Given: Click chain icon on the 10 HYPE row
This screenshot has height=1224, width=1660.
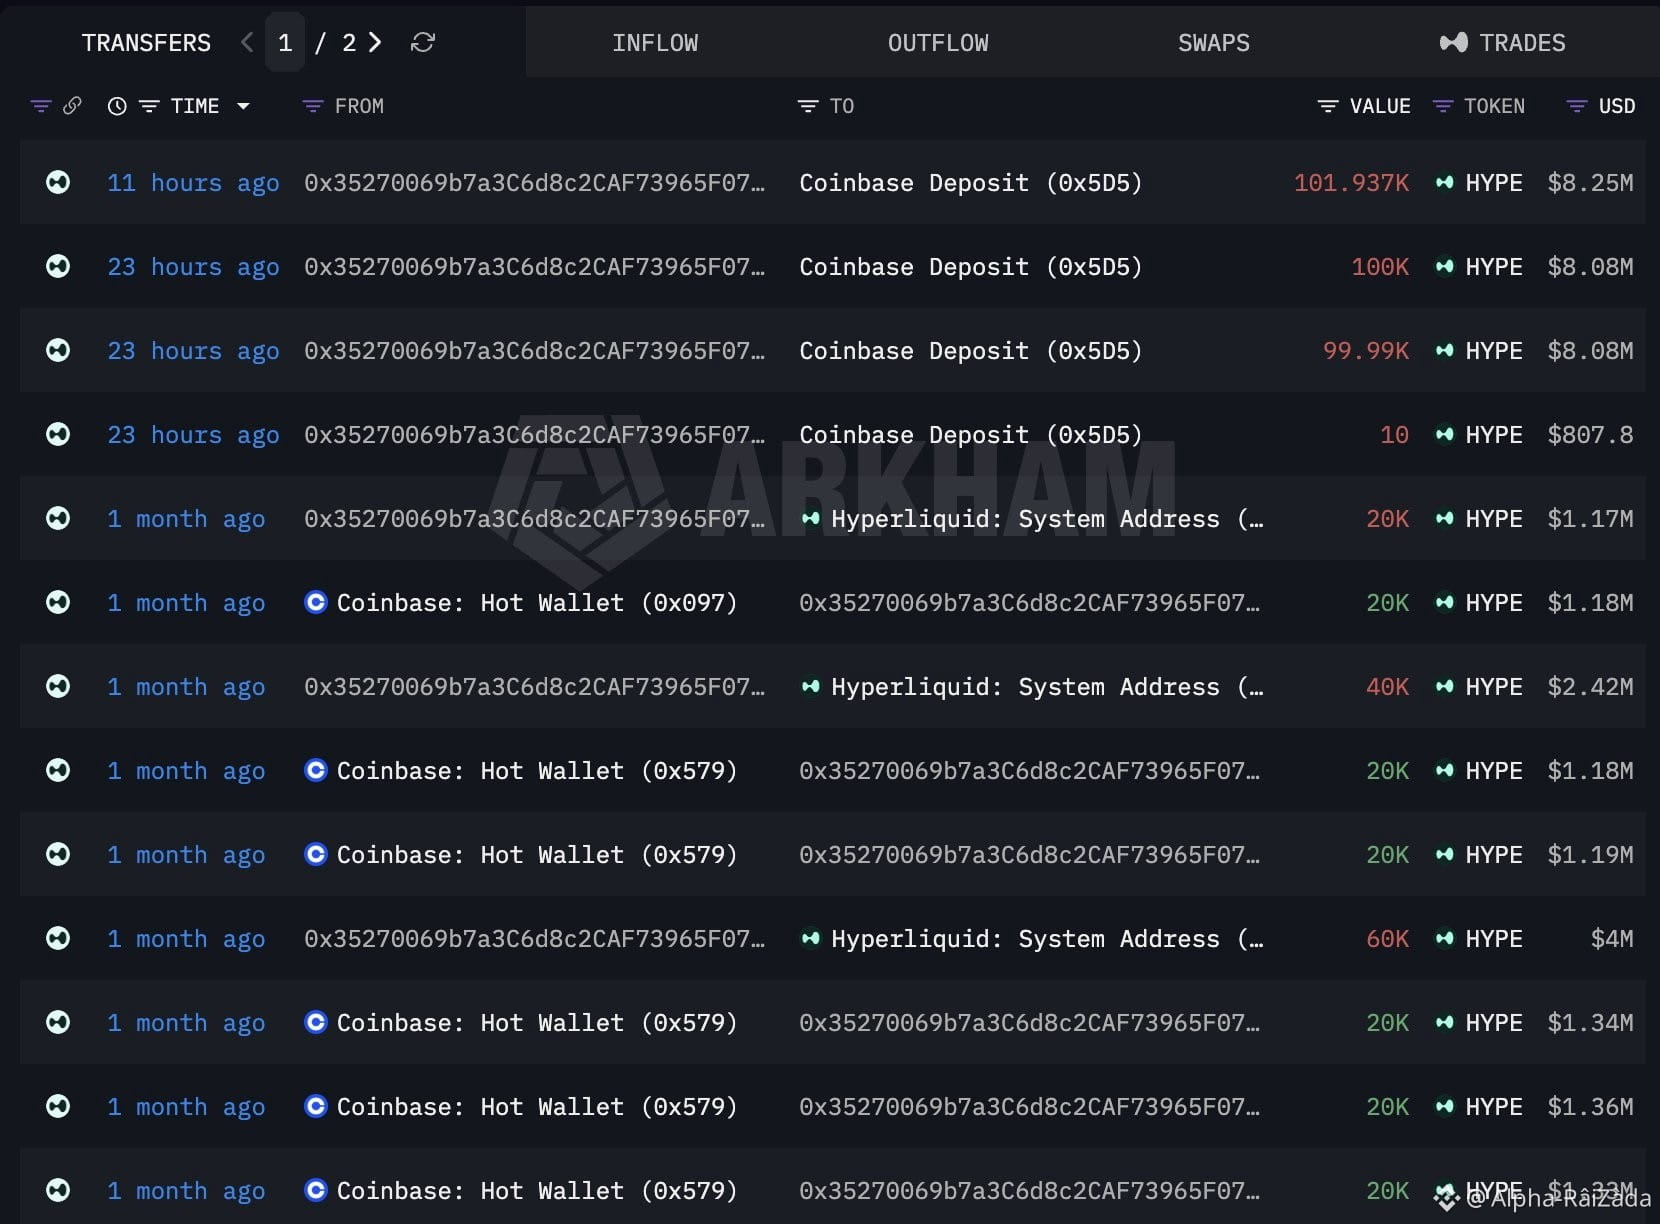Looking at the screenshot, I should click(x=58, y=434).
